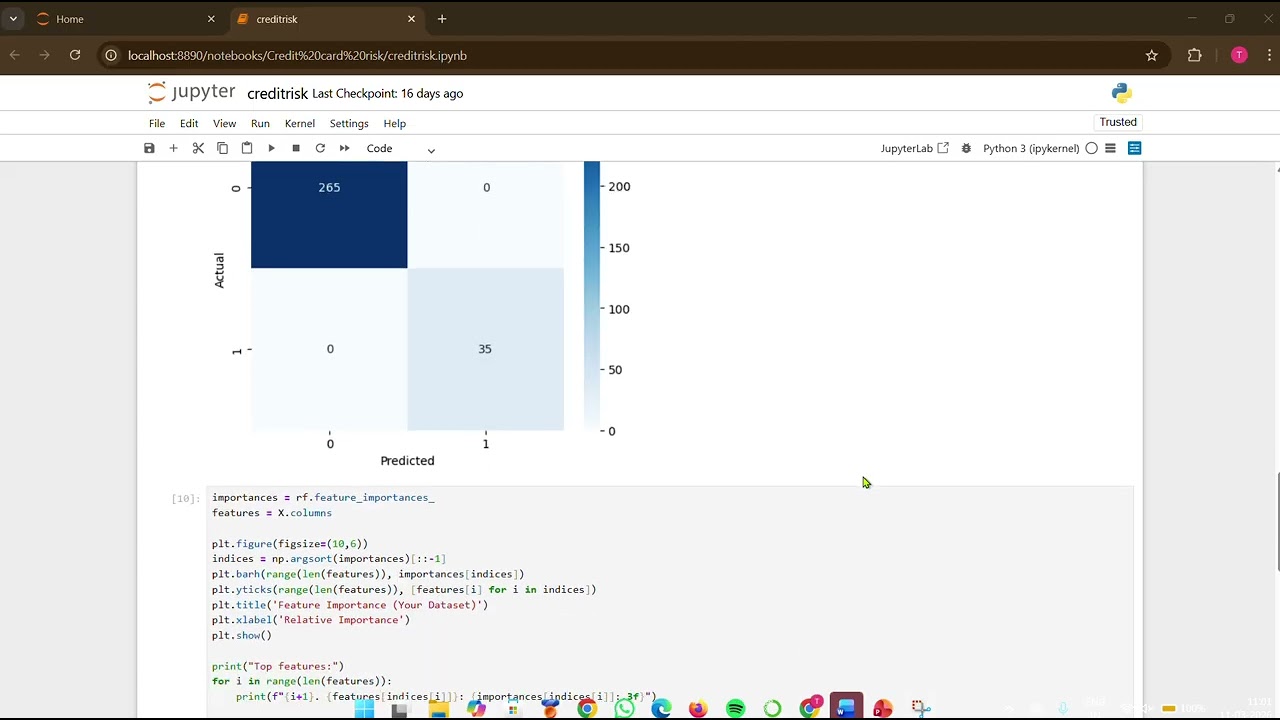Click the Trusted notebook button
Image resolution: width=1280 pixels, height=720 pixels.
coord(1118,122)
